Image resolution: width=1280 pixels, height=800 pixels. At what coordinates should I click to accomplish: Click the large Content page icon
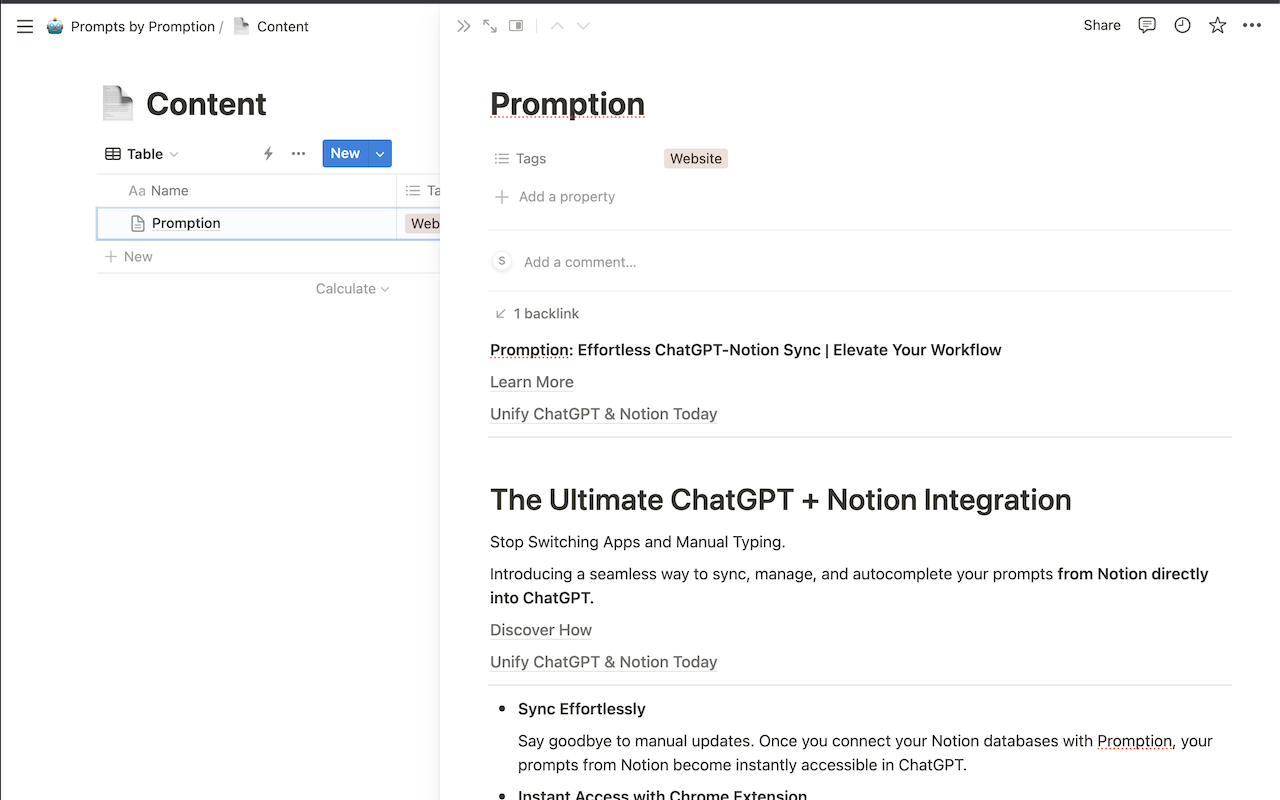tap(117, 103)
